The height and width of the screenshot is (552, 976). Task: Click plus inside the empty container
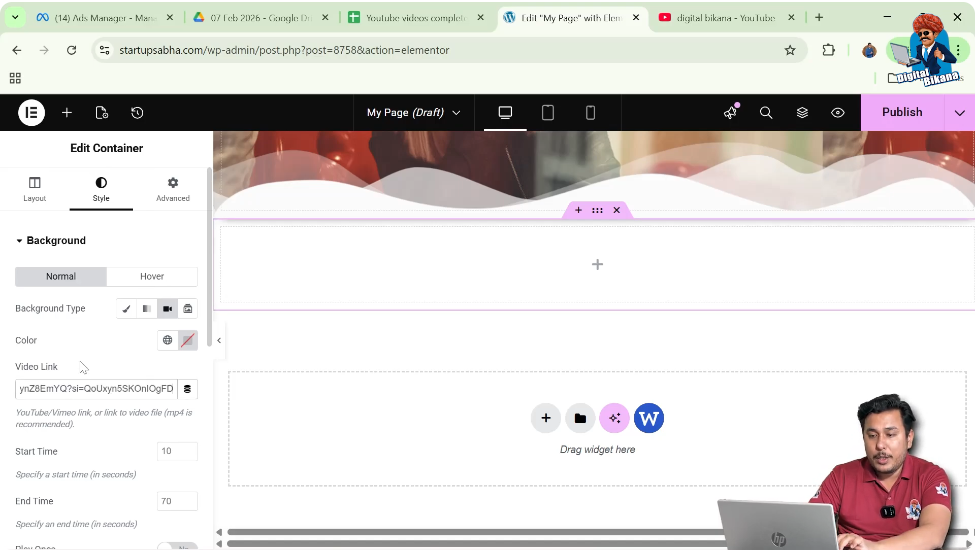pyautogui.click(x=598, y=264)
